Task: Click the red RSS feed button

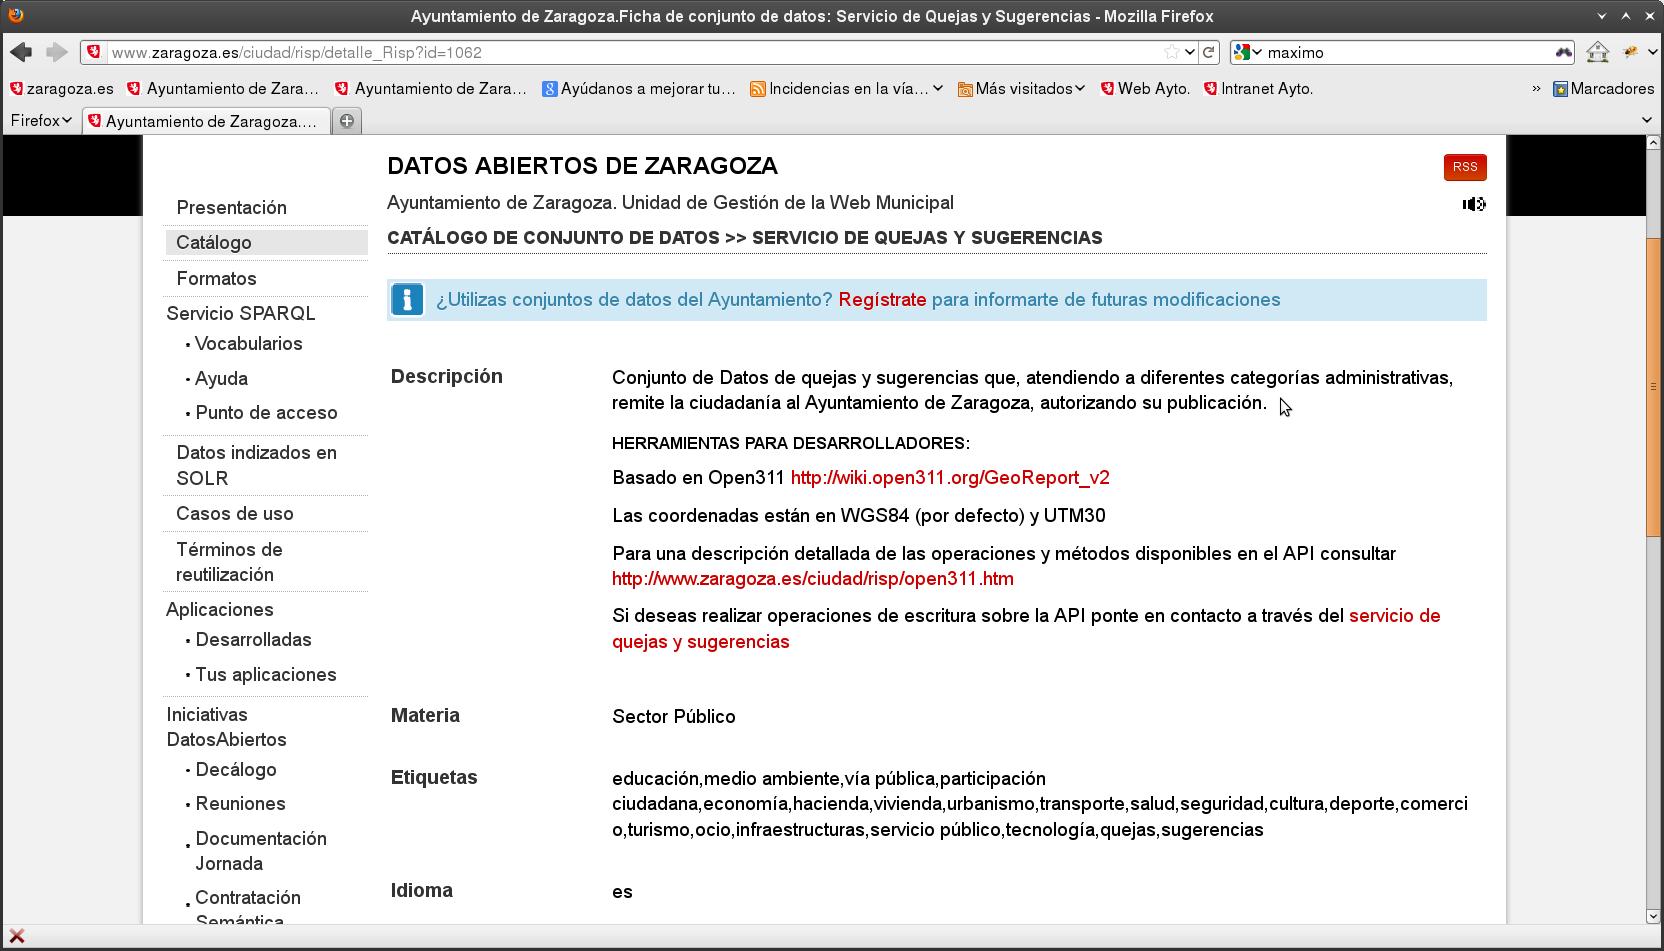Action: (x=1464, y=167)
